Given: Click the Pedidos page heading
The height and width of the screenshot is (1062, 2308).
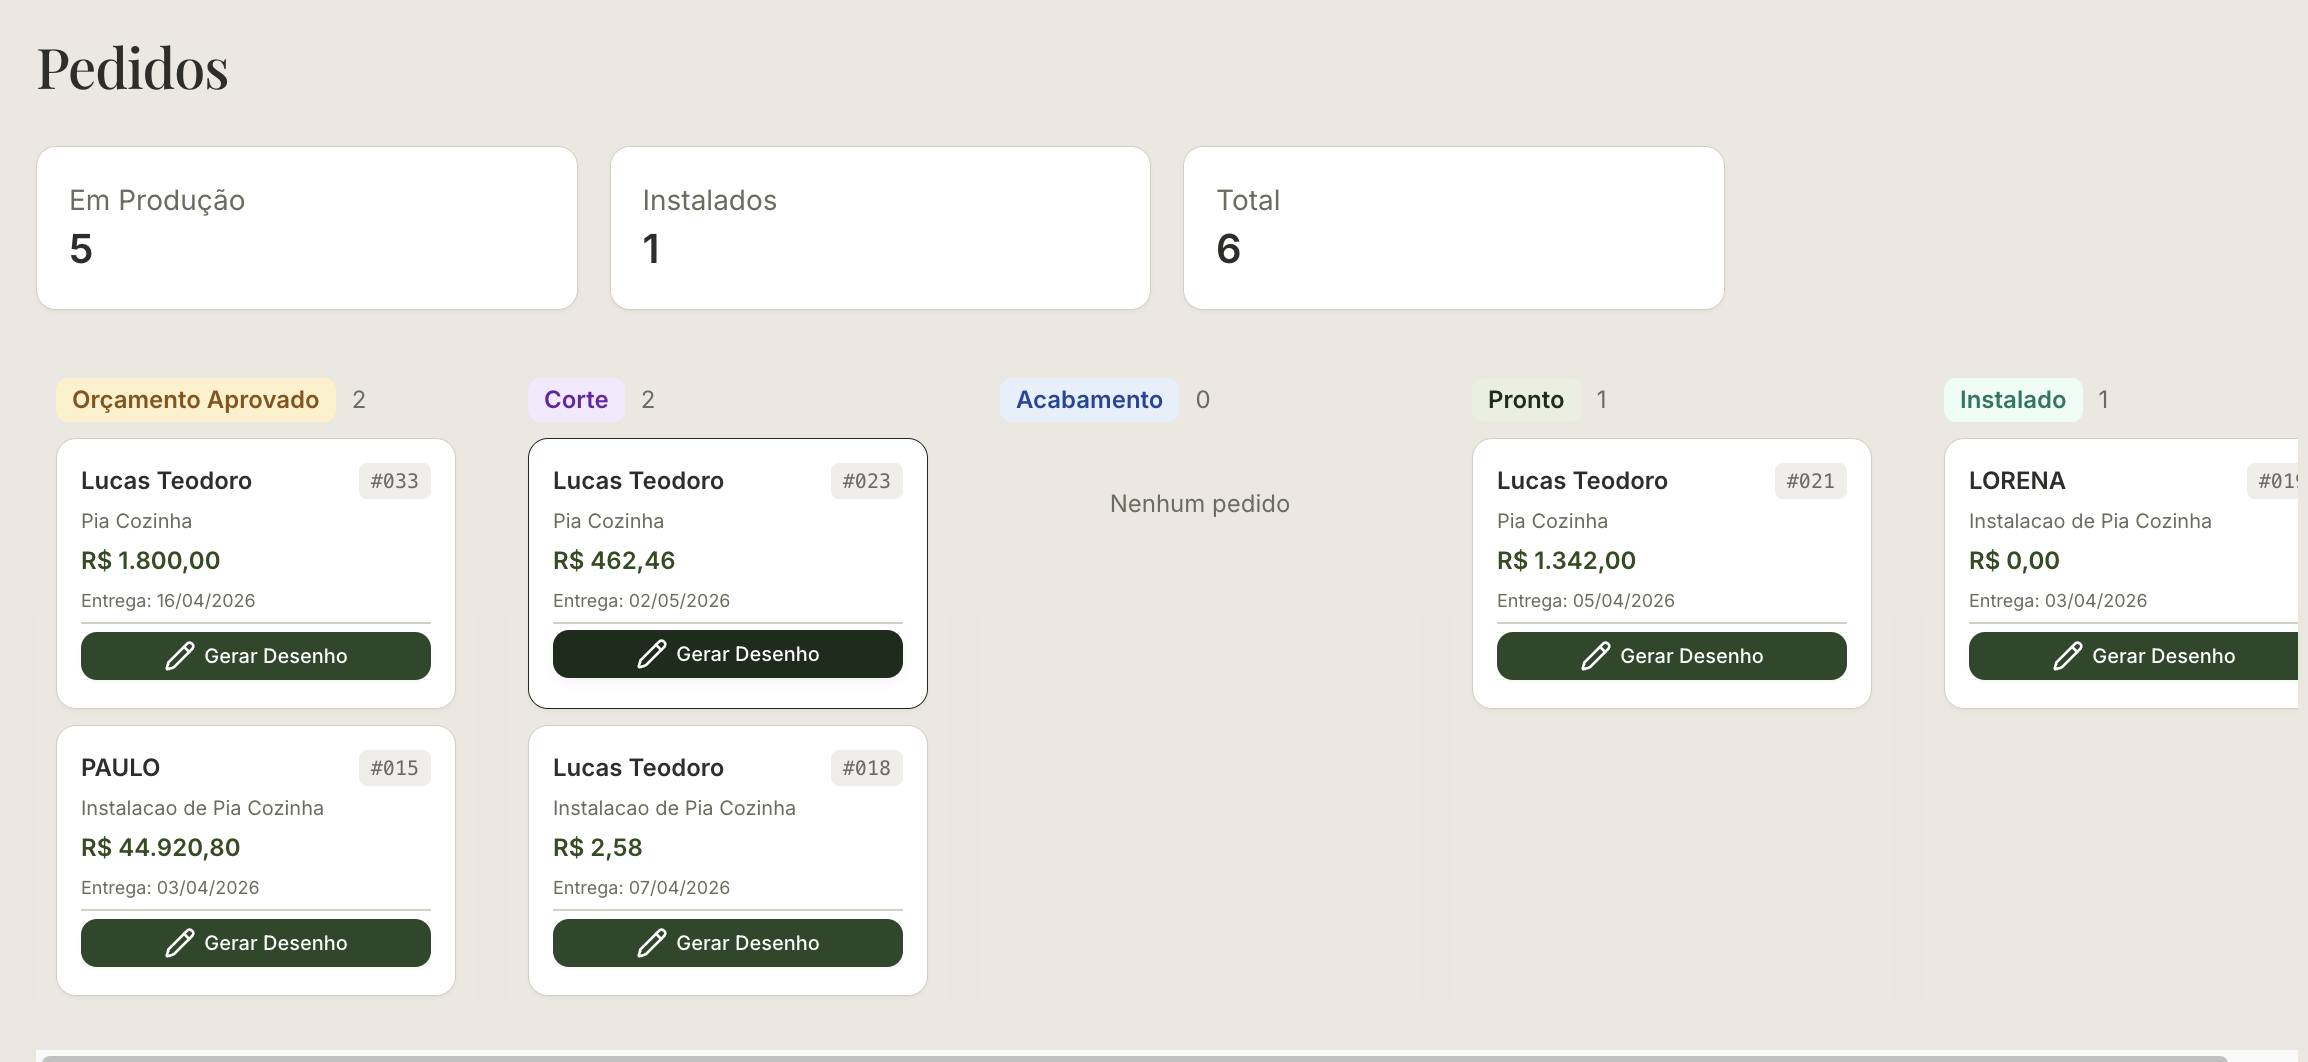Looking at the screenshot, I should coord(133,69).
